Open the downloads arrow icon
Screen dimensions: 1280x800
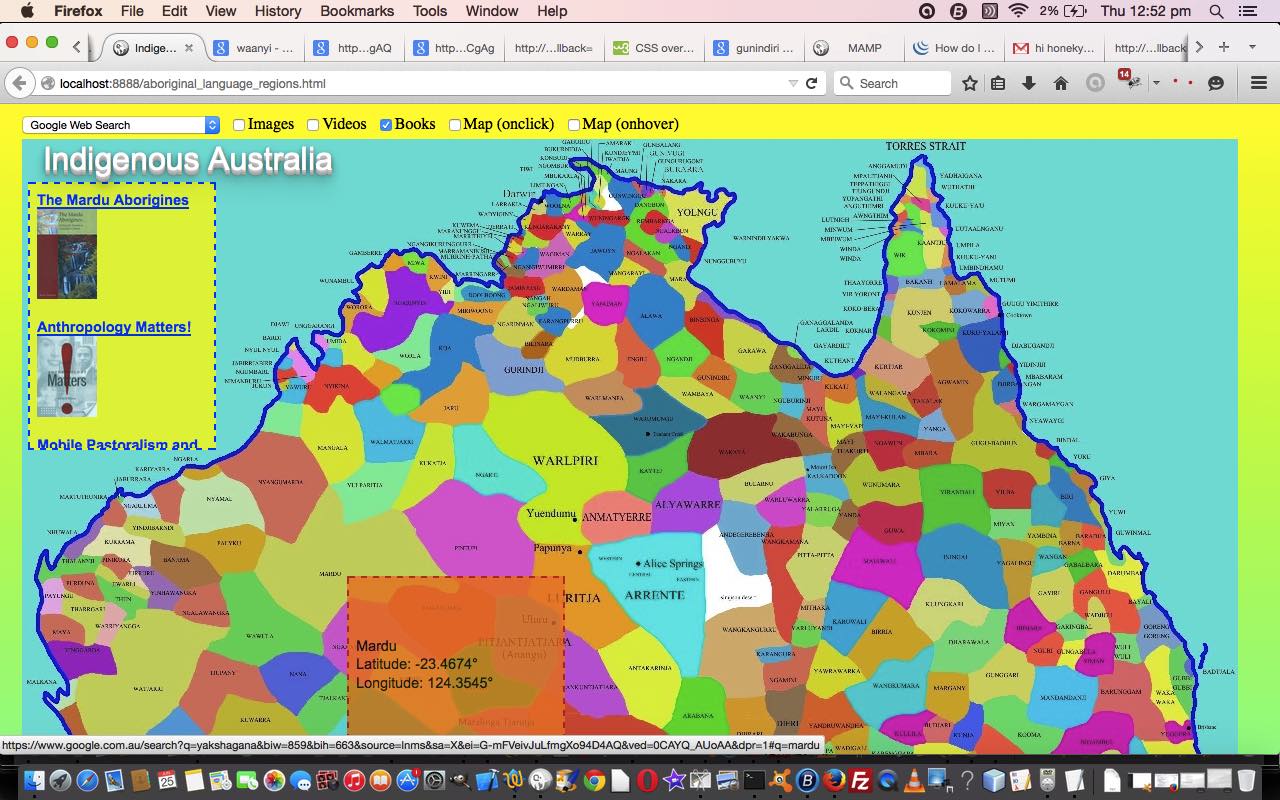pos(1028,84)
